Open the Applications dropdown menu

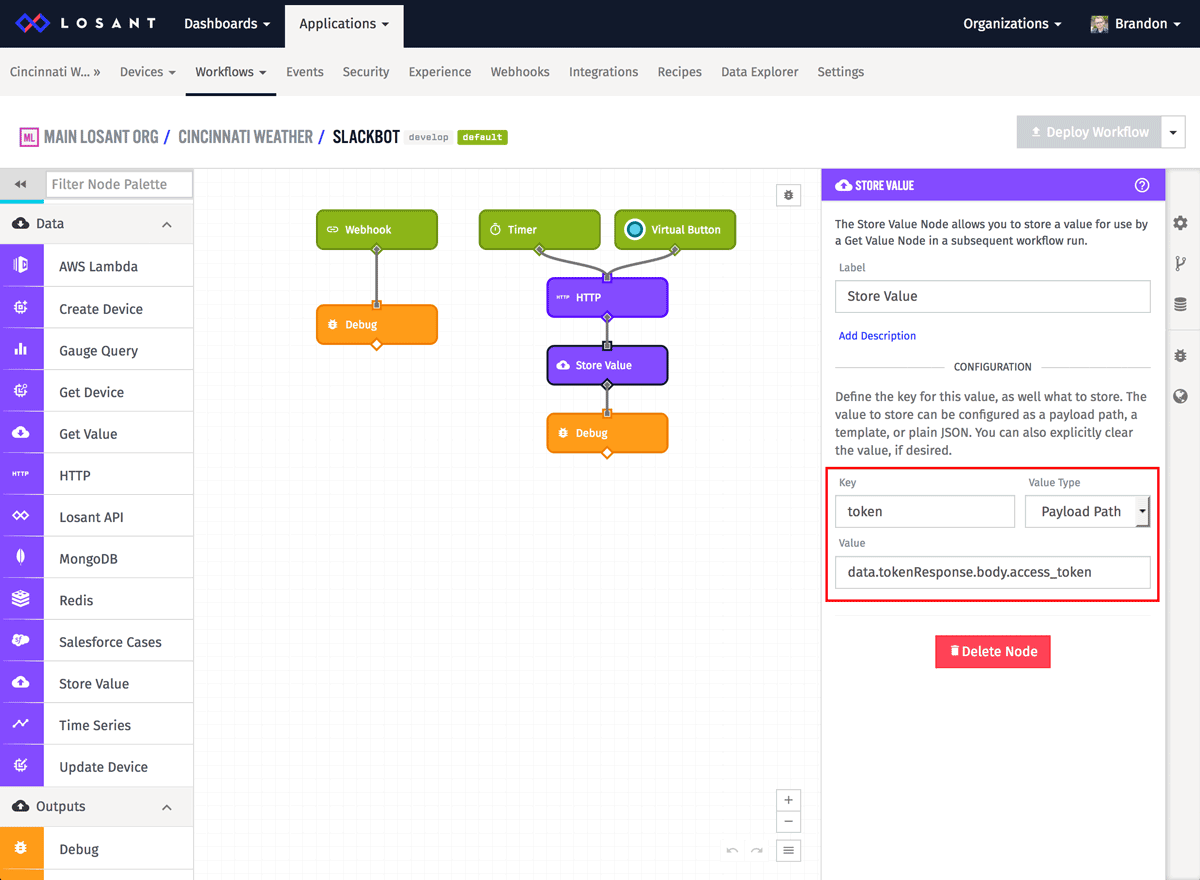[344, 23]
